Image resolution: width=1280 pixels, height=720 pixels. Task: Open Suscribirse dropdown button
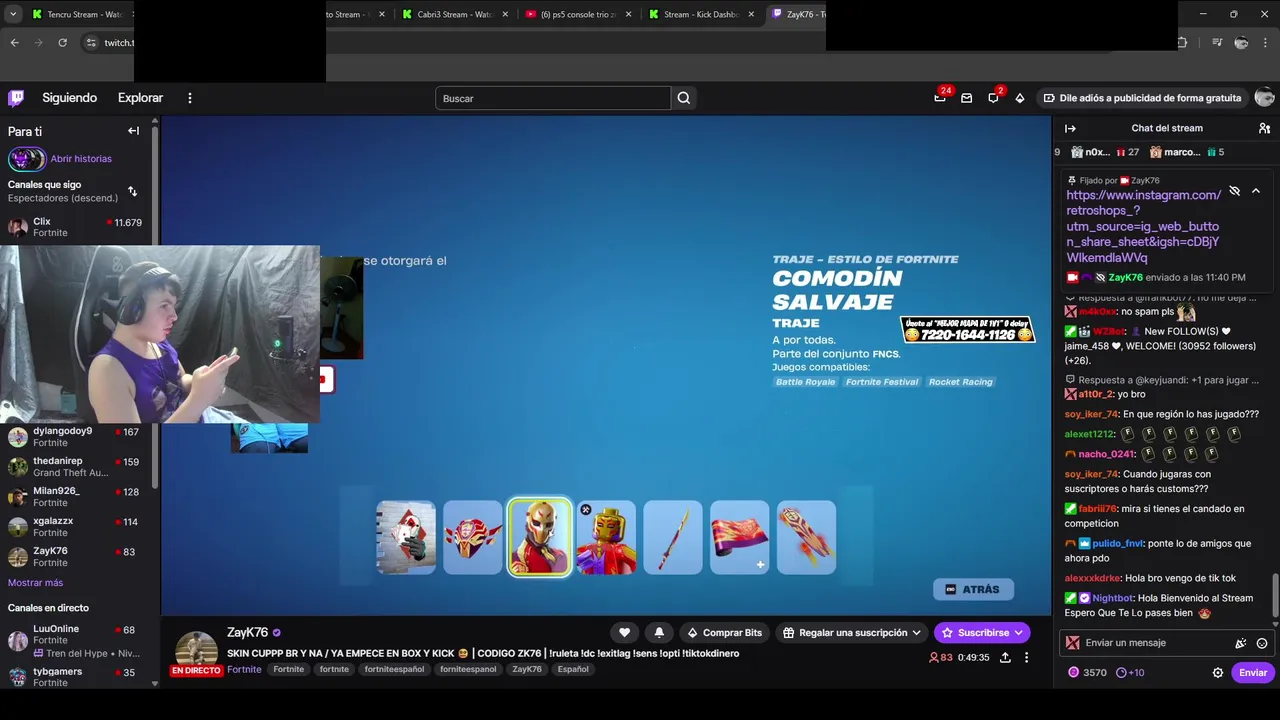980,632
